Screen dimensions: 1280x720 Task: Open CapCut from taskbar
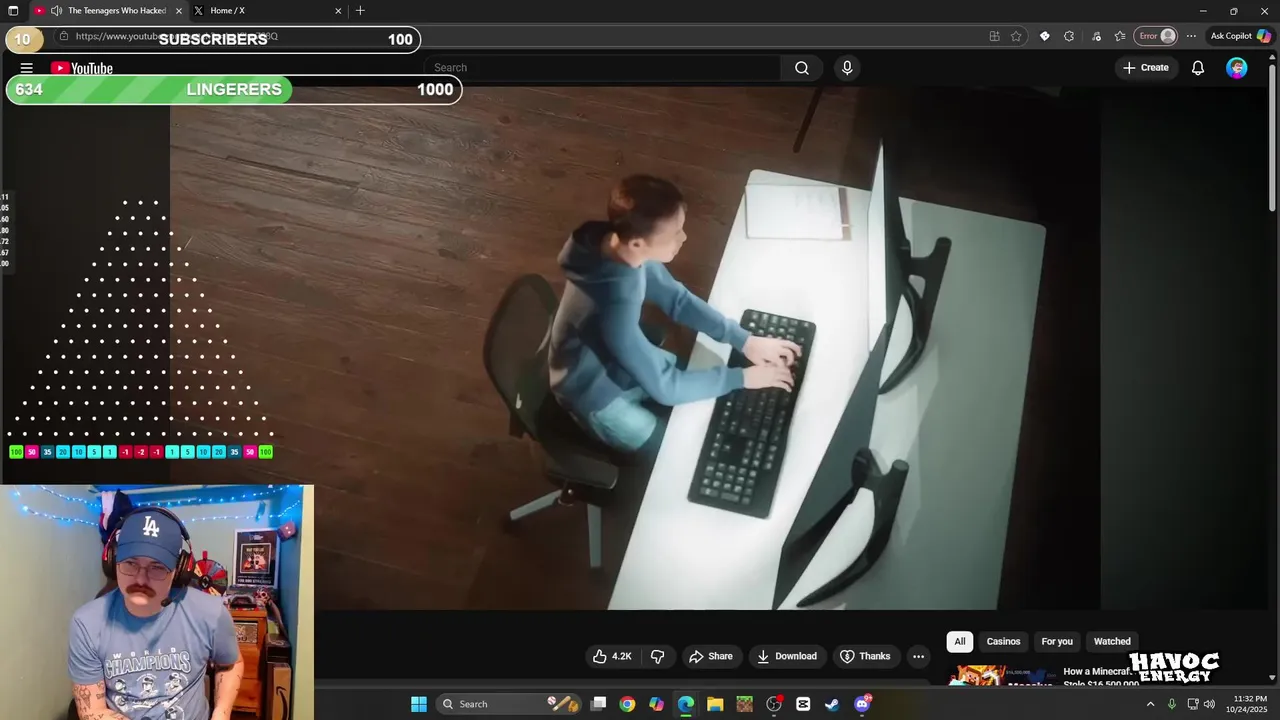pos(803,704)
